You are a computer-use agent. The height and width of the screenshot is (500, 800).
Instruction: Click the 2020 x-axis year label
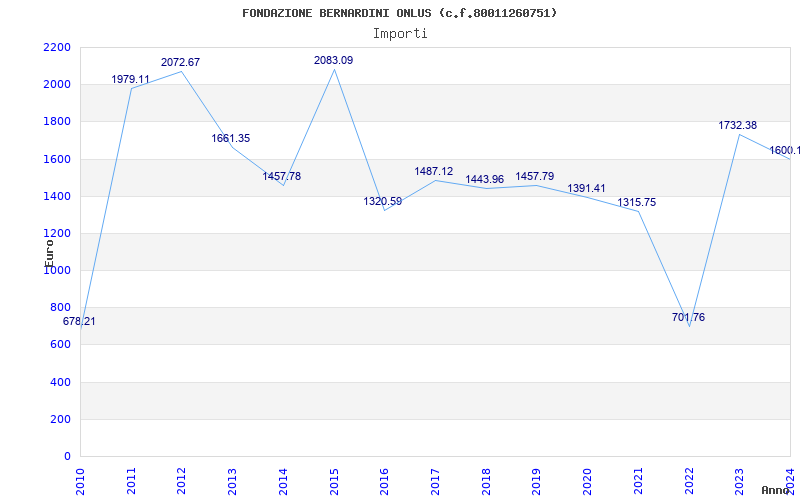coord(587,481)
